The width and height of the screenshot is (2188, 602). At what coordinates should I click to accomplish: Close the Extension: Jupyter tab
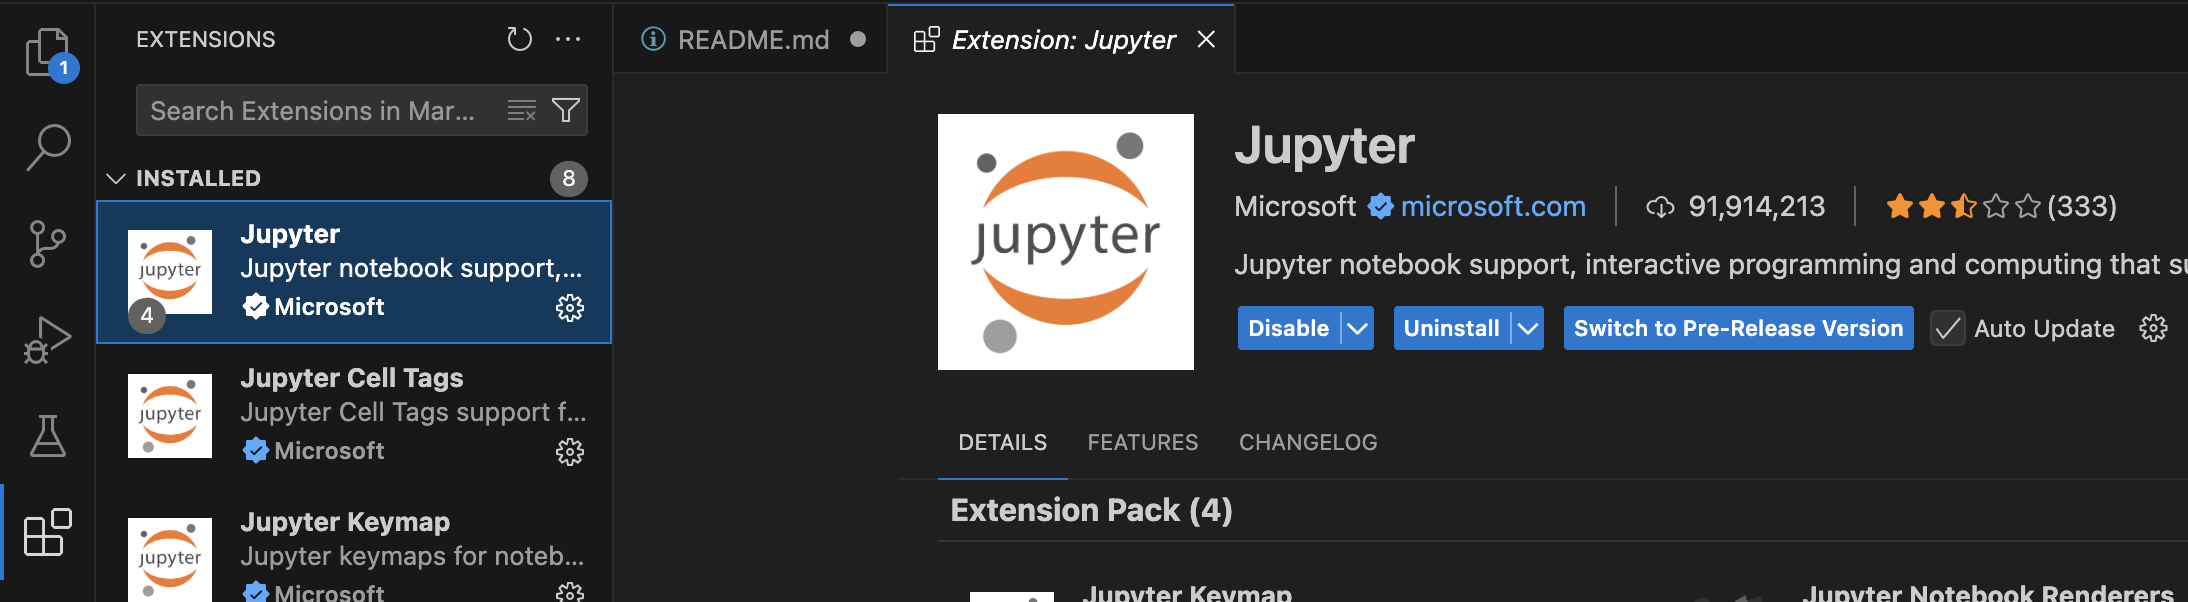(x=1206, y=39)
